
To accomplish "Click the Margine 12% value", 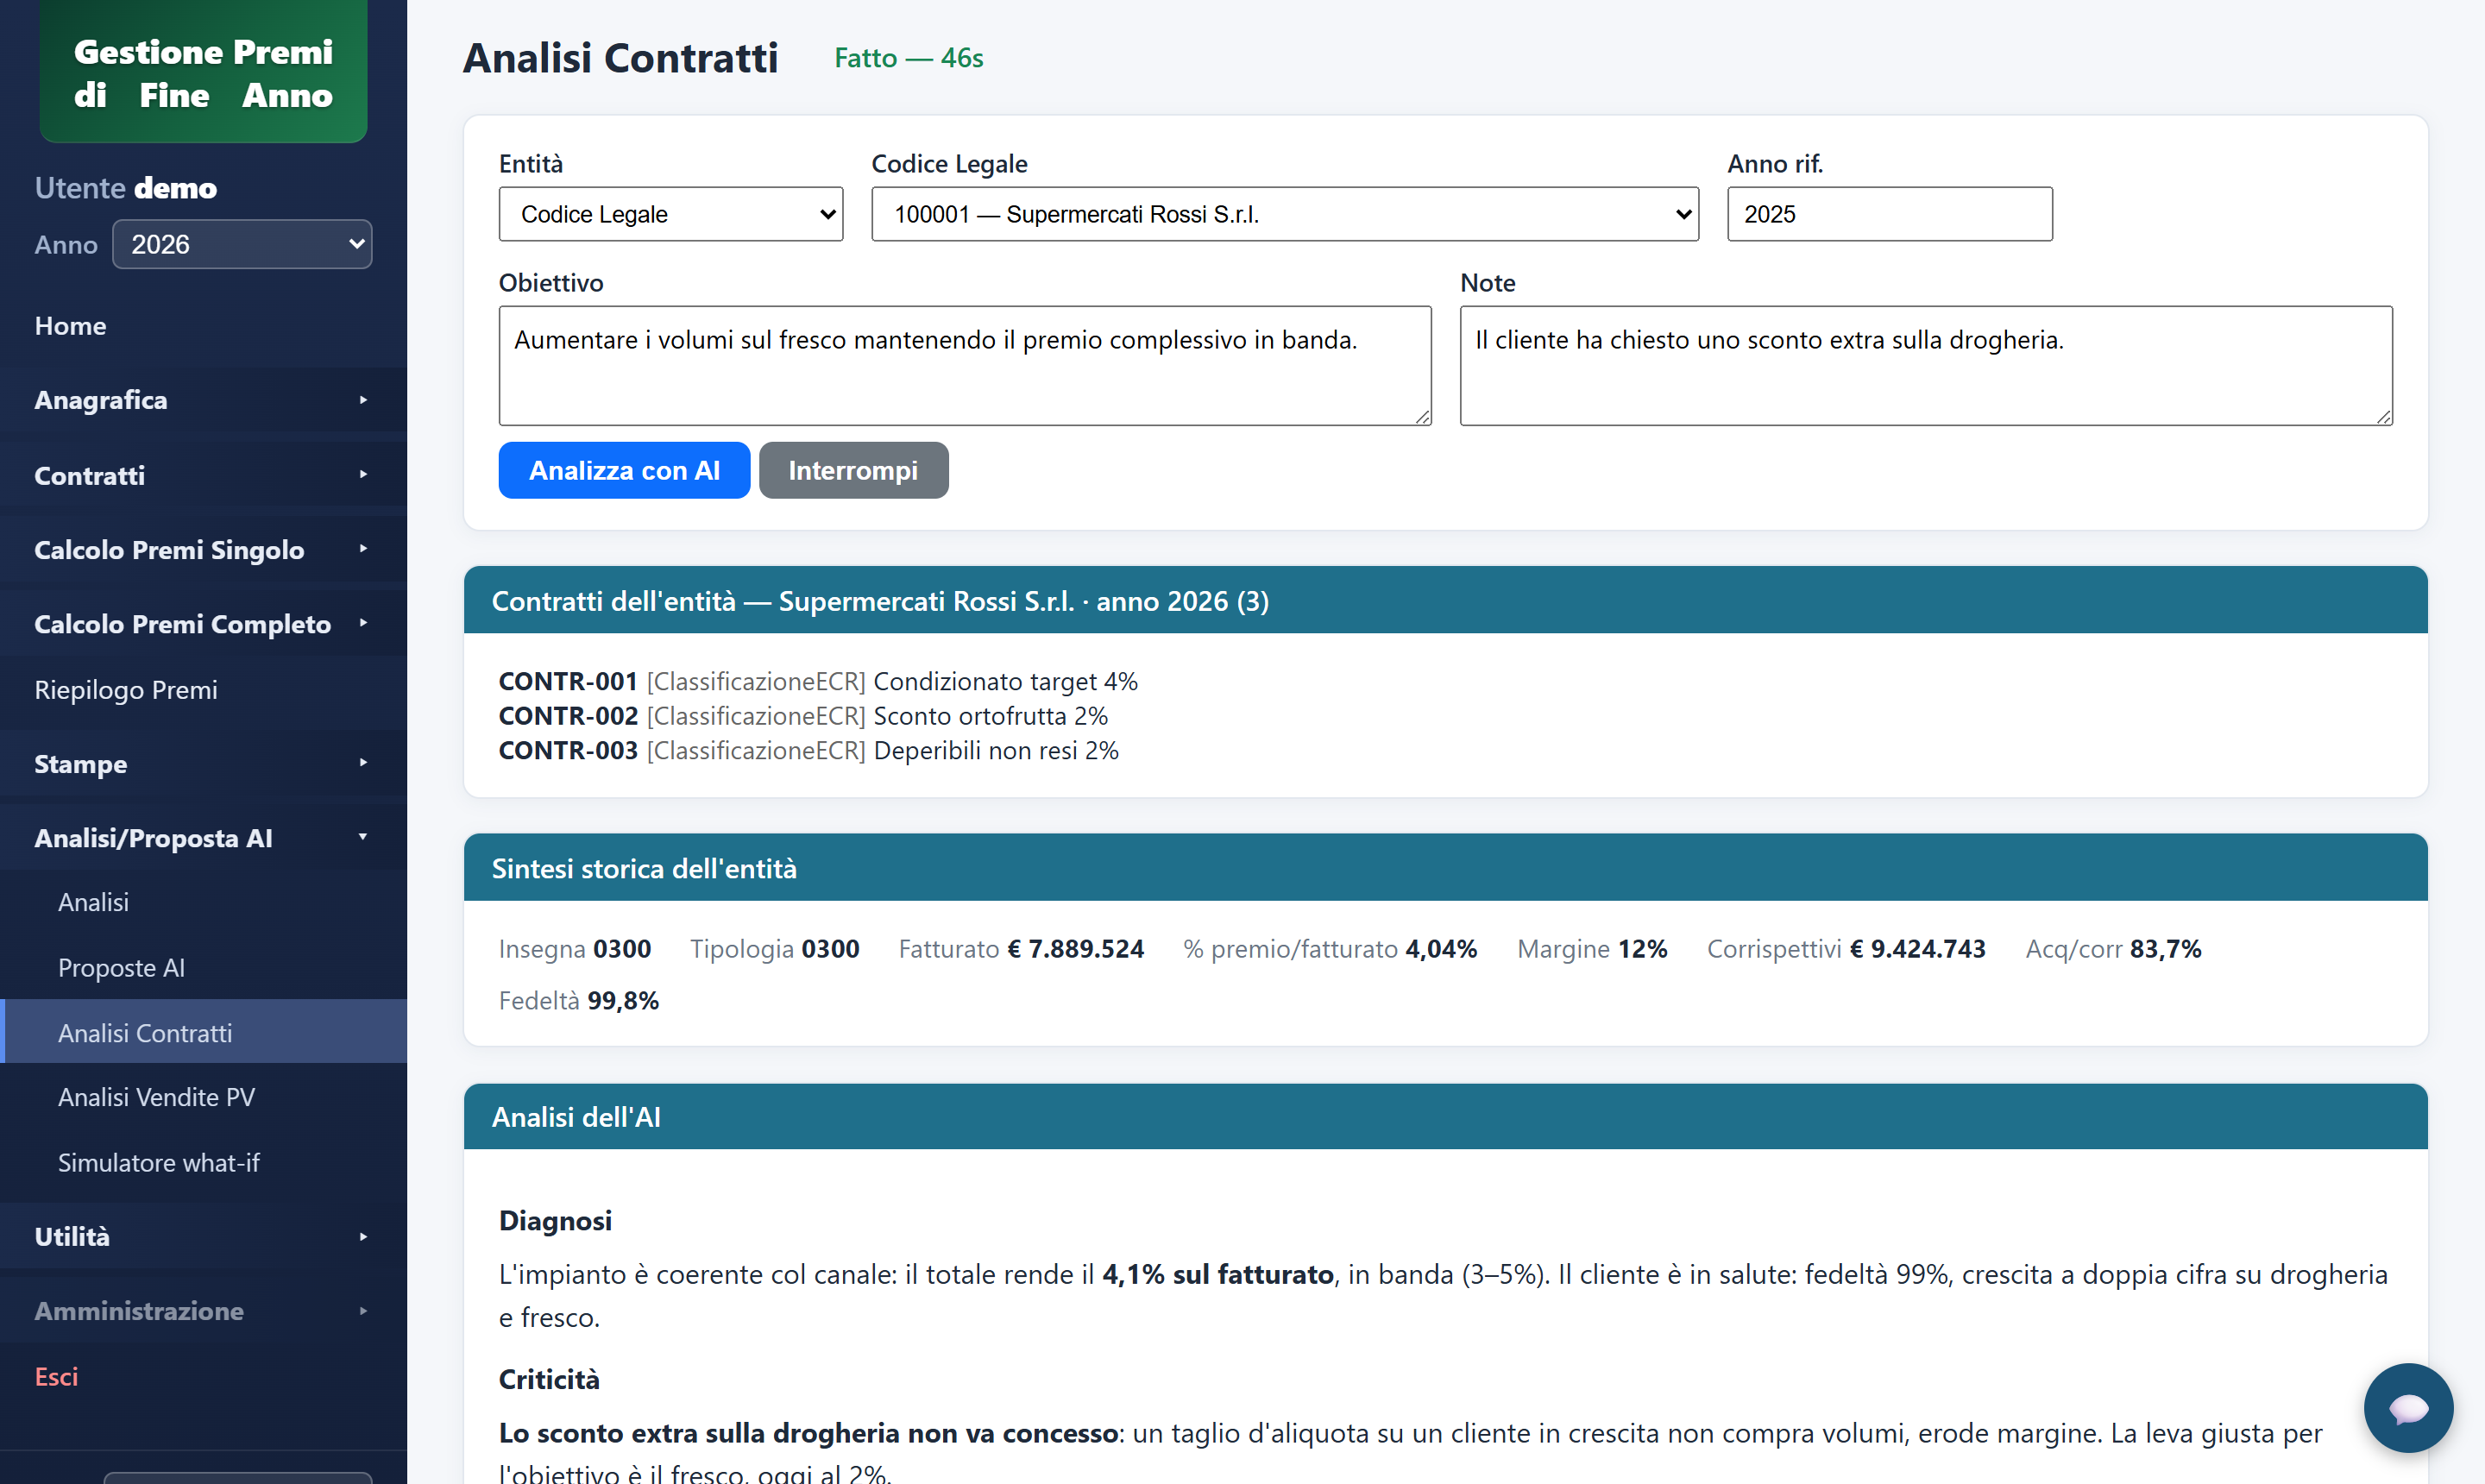I will pos(1592,948).
